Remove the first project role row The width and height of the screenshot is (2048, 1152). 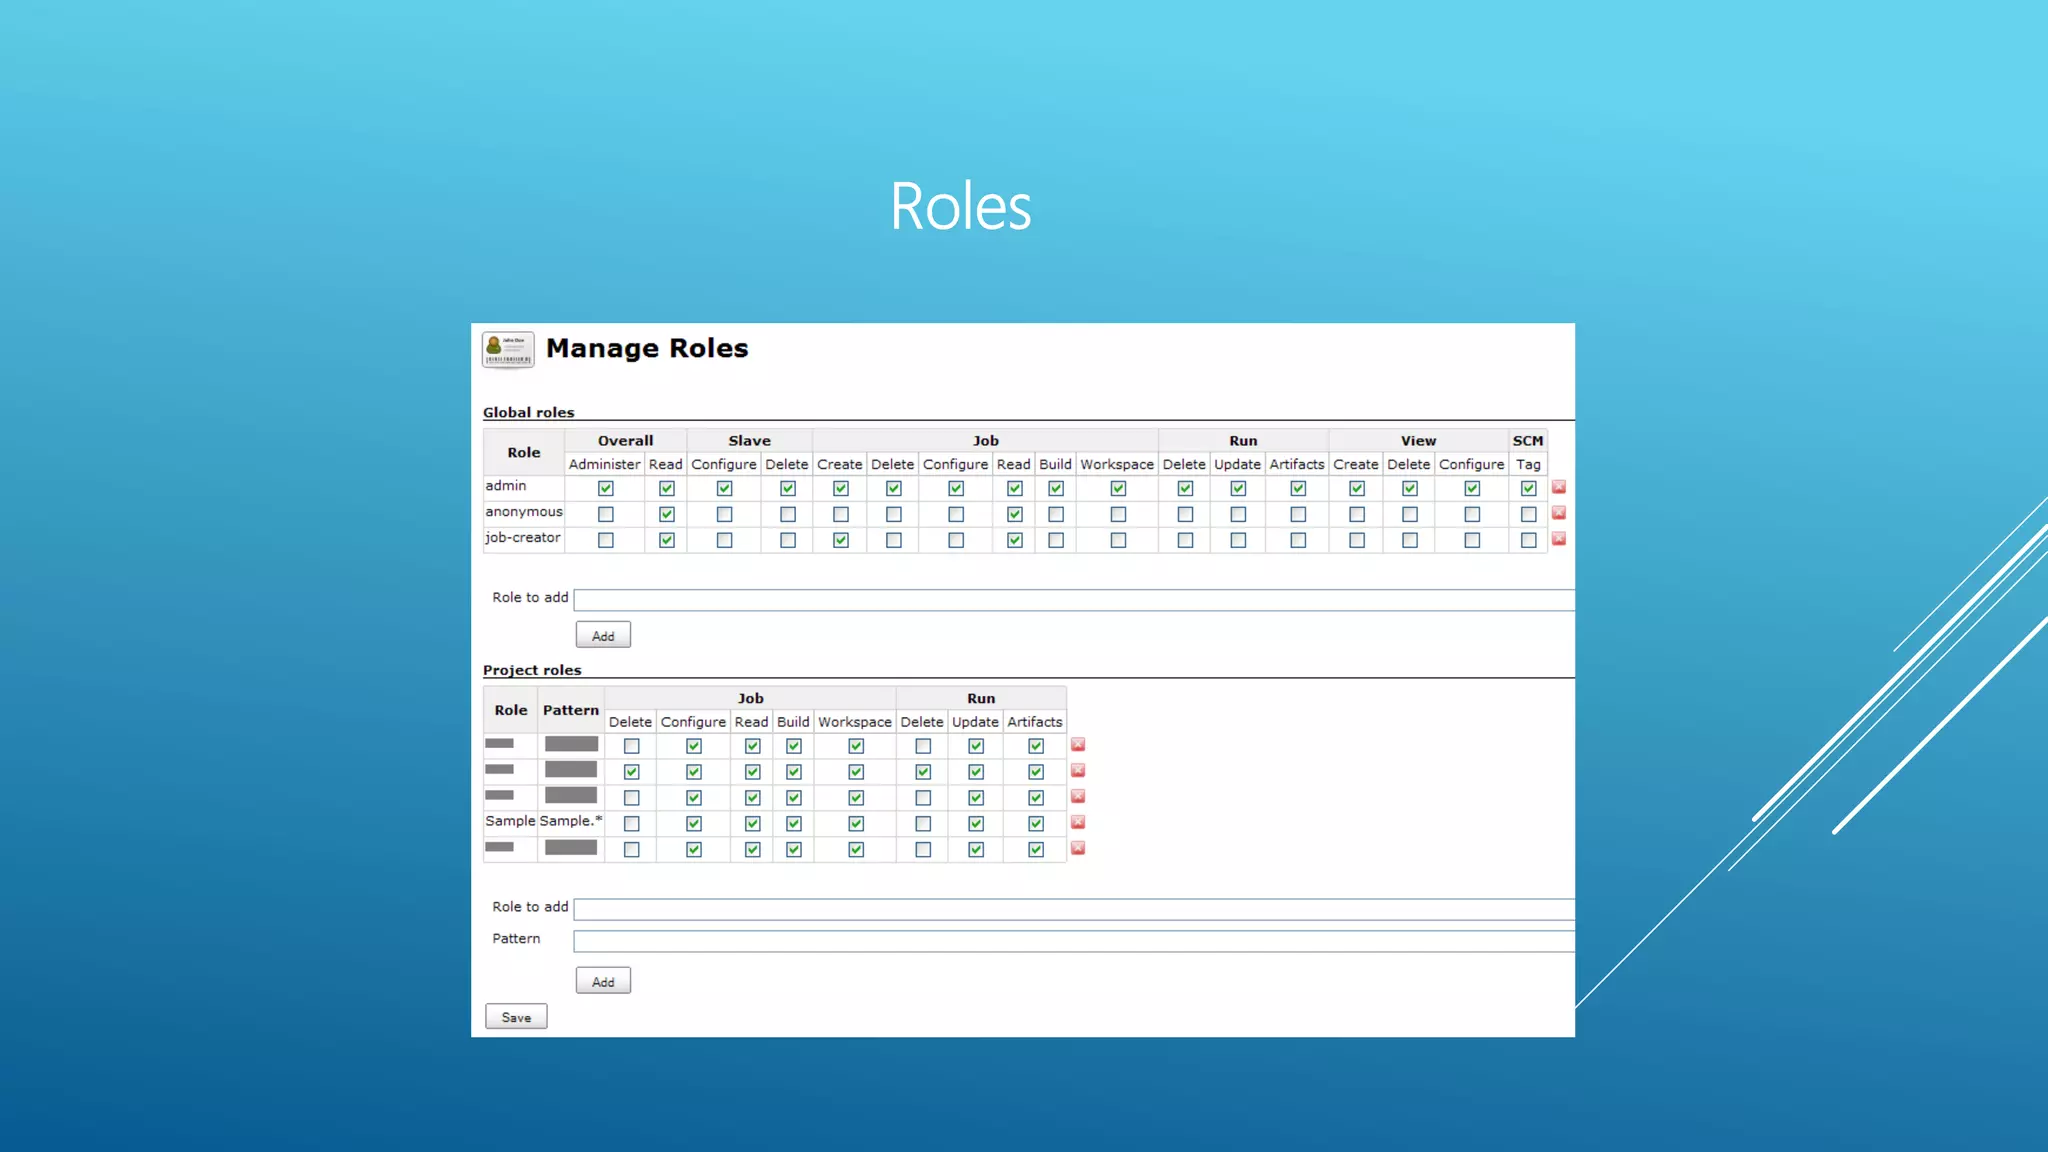click(1078, 745)
